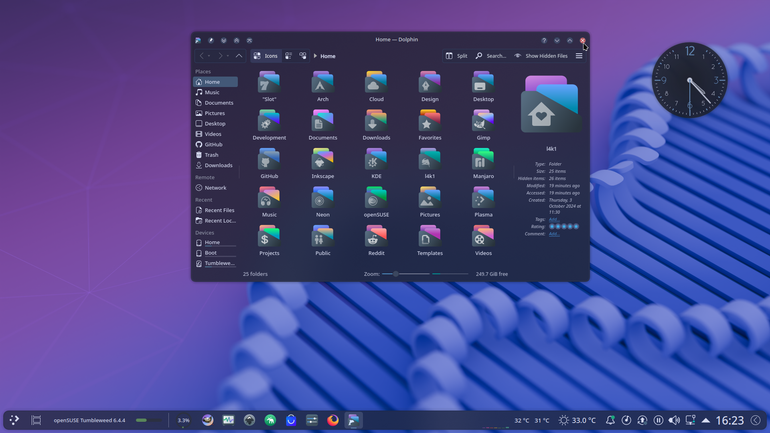Open the Design folder
The width and height of the screenshot is (770, 433).
click(430, 86)
